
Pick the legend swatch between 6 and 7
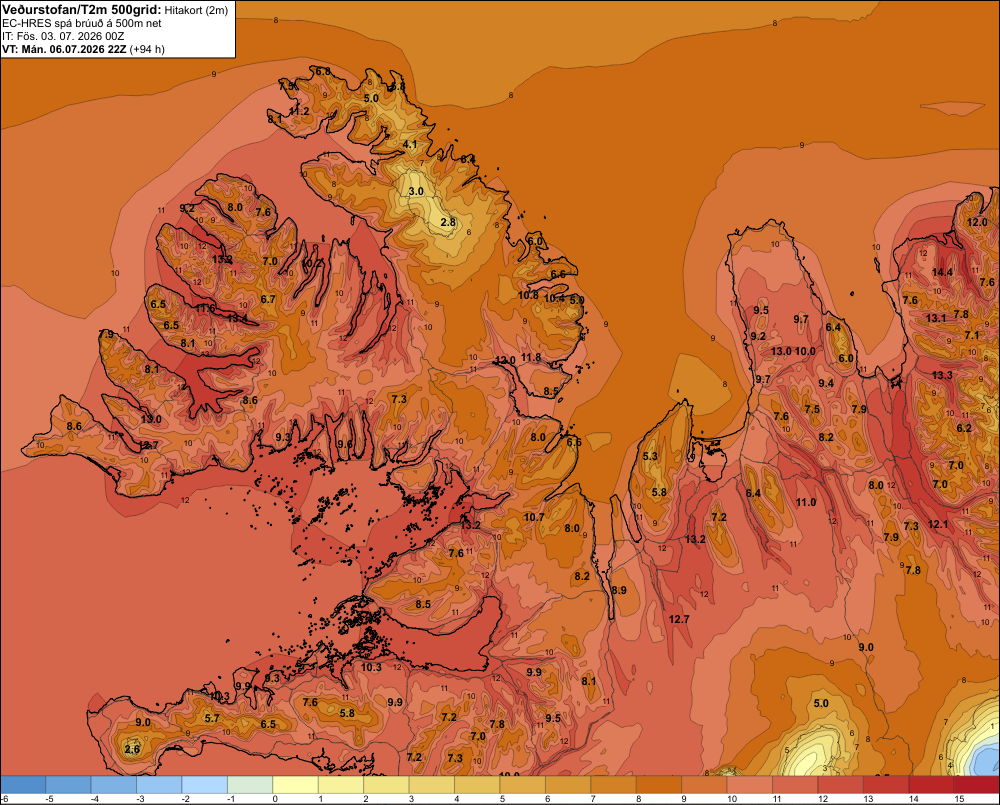tap(568, 785)
